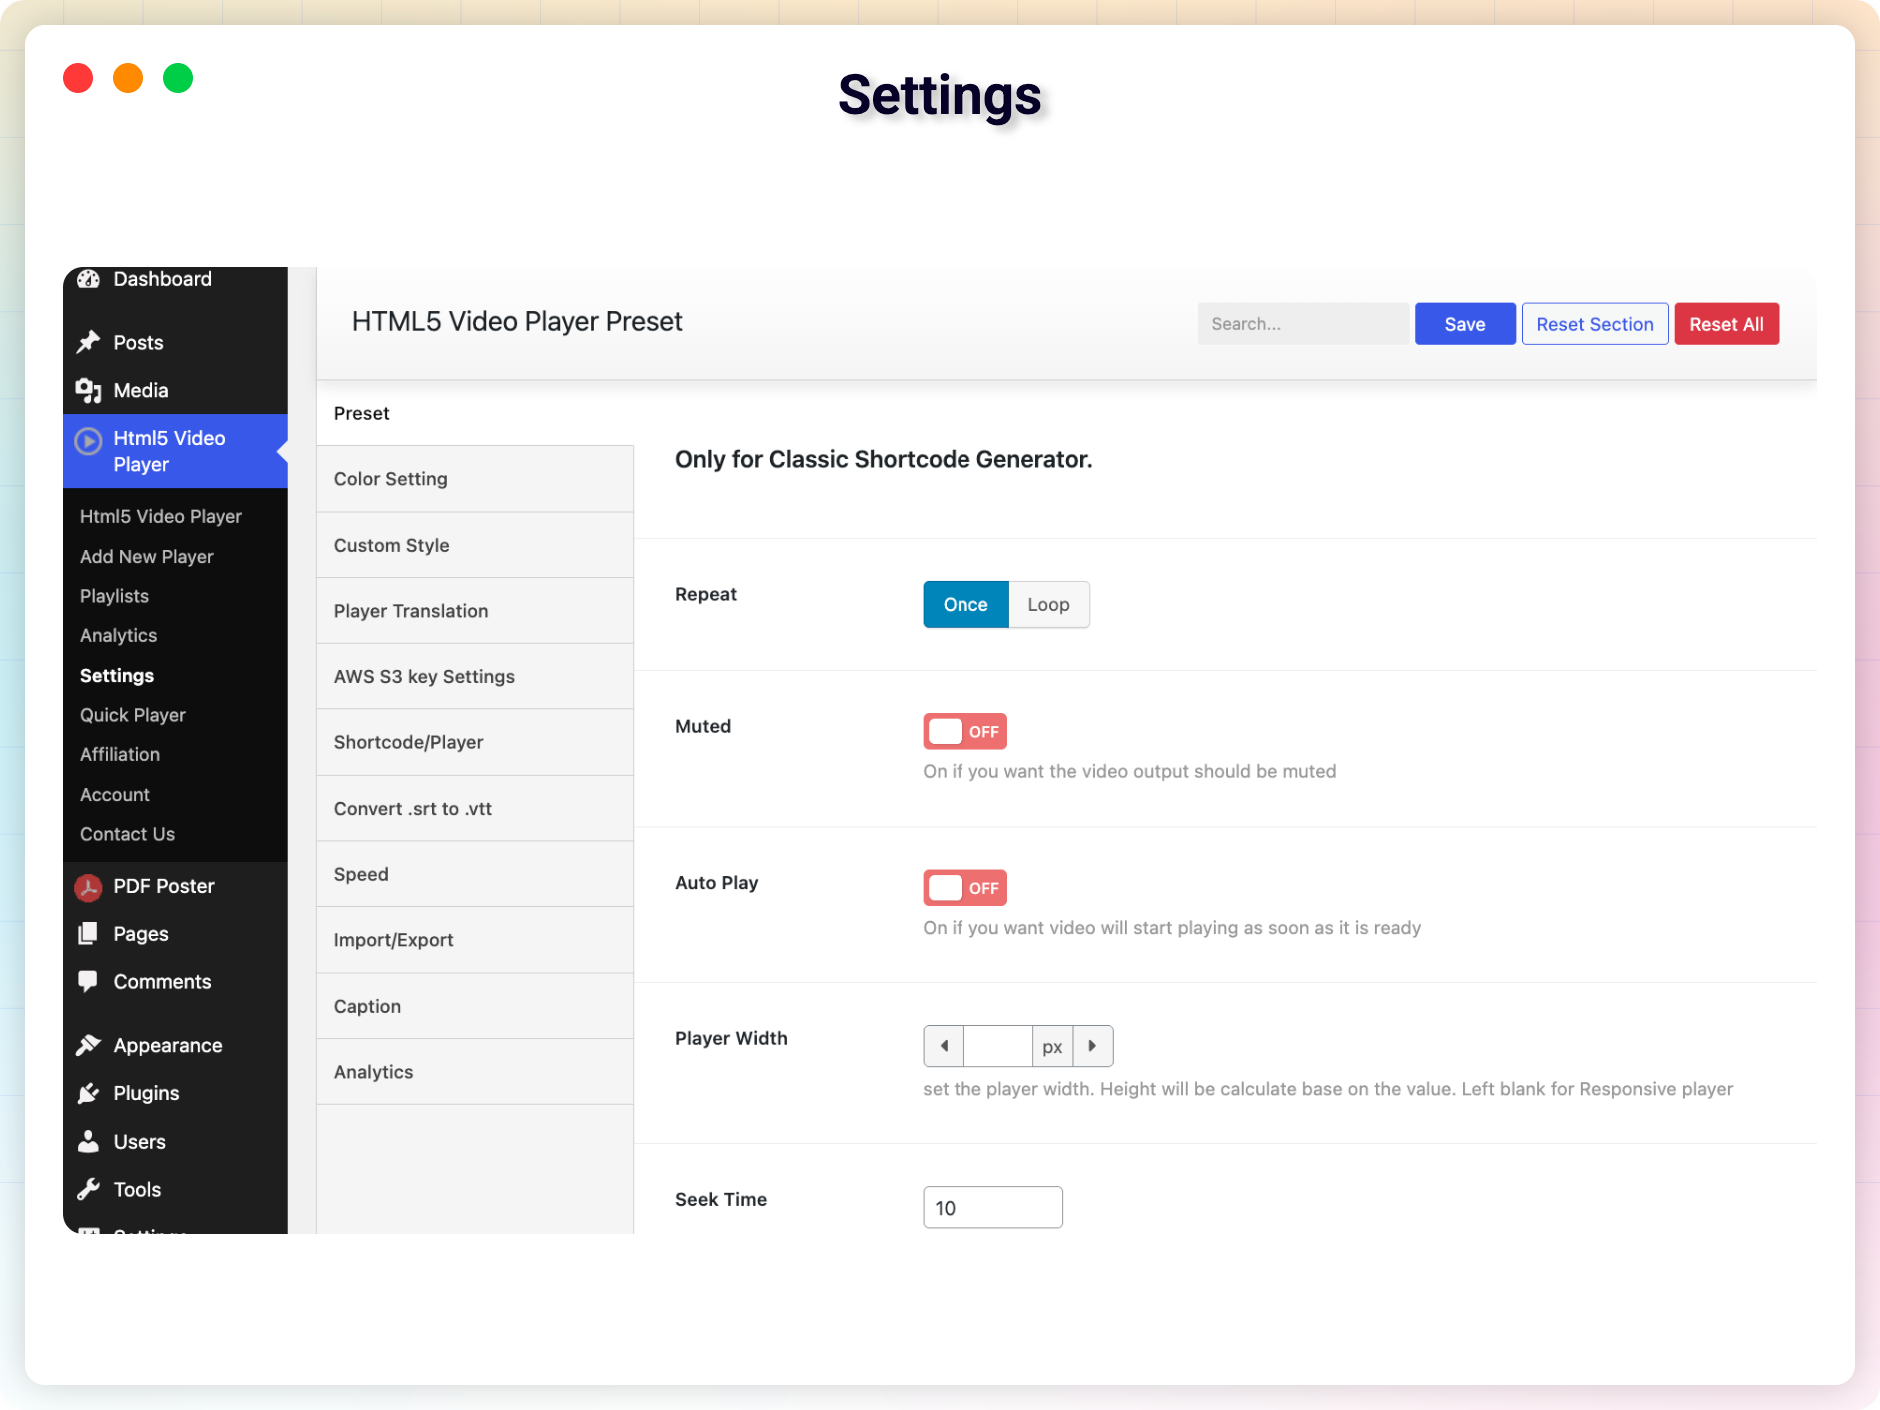Toggle the Muted switch on
Screen dimensions: 1880x1410
(965, 731)
